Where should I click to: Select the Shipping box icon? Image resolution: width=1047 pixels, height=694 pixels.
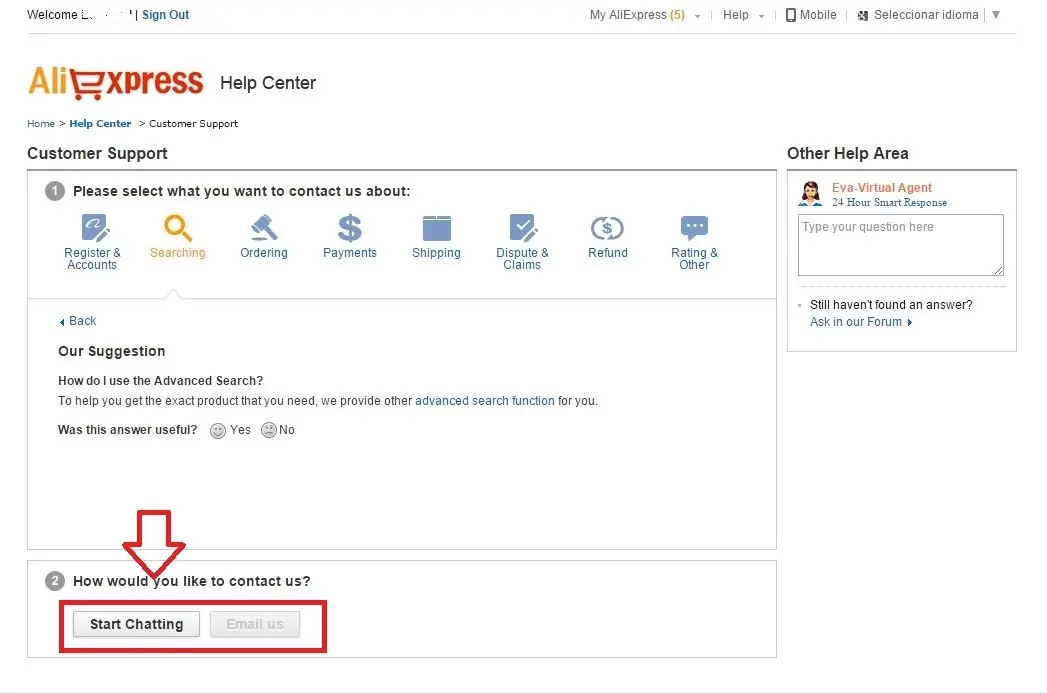pos(437,228)
